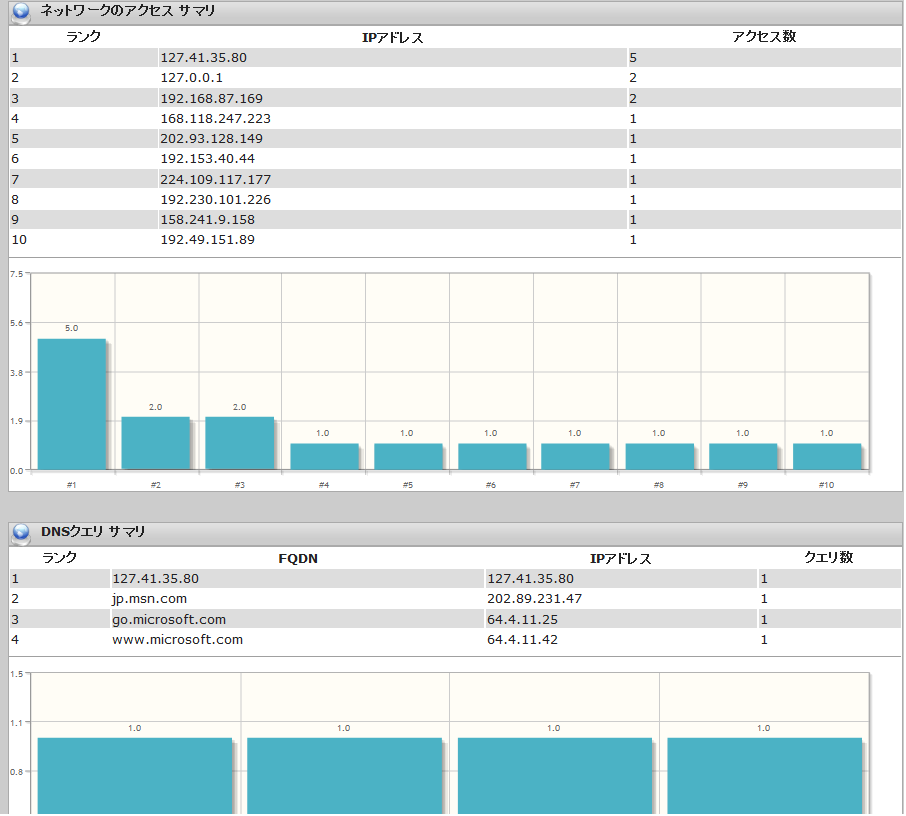Click the tallest bar labeled 5.0 in the access chart
906x816 pixels.
pos(71,405)
